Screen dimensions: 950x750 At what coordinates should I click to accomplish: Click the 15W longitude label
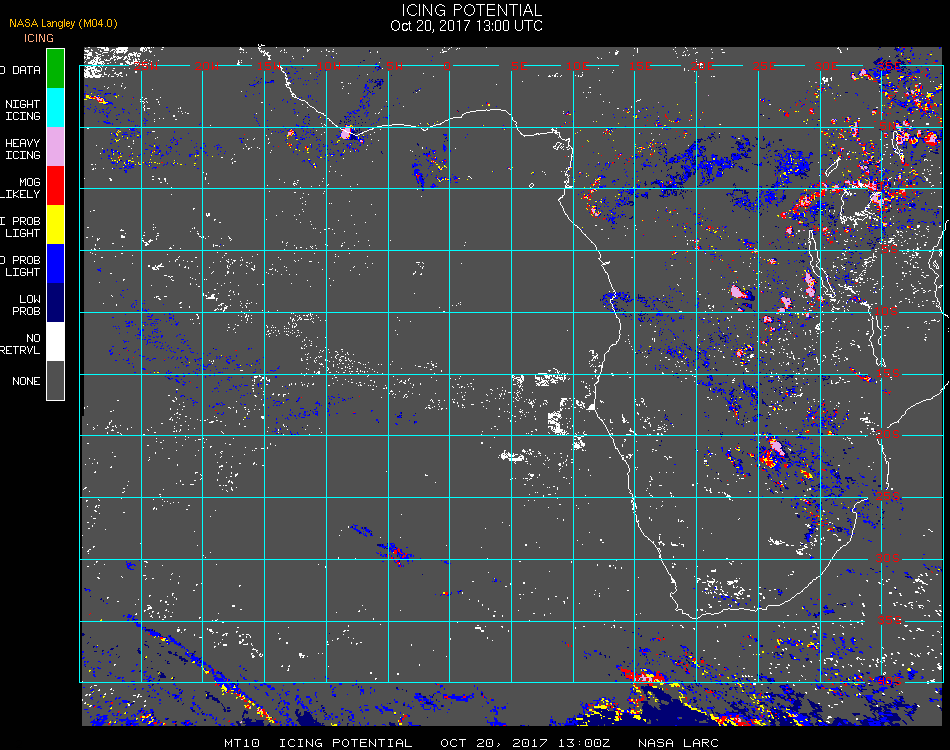tap(268, 66)
